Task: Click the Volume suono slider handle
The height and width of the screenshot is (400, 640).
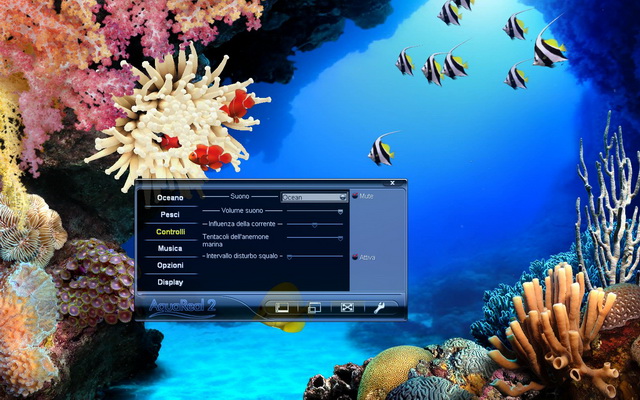Action: pos(341,212)
